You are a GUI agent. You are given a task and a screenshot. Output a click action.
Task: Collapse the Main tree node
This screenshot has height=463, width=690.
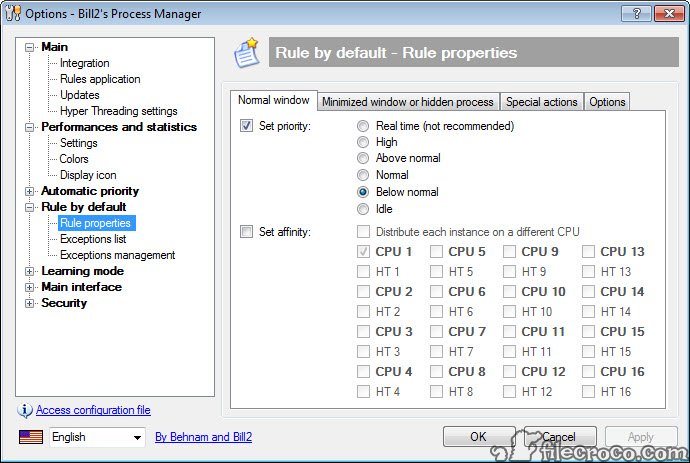click(x=29, y=47)
